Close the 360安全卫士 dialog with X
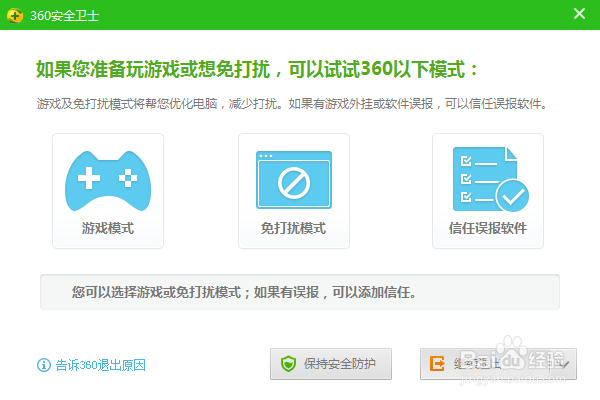 pyautogui.click(x=579, y=14)
